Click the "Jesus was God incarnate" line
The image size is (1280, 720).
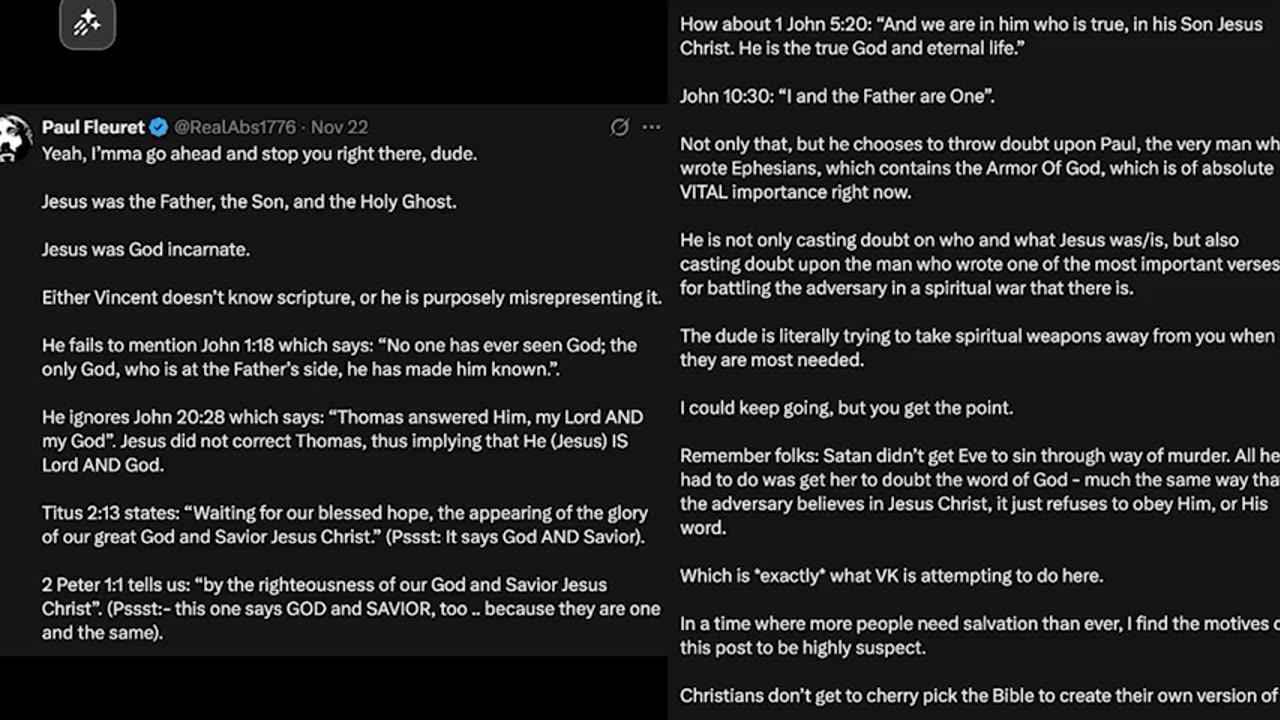(146, 249)
